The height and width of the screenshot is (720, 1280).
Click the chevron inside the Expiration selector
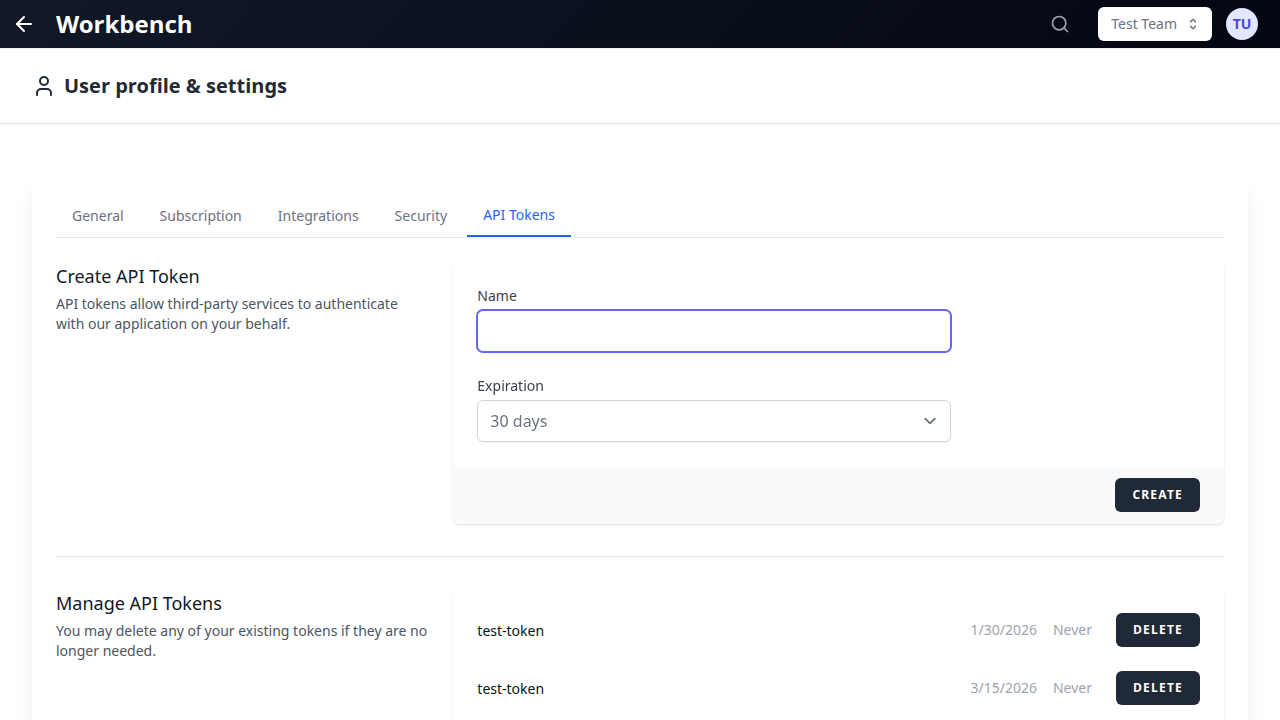929,421
